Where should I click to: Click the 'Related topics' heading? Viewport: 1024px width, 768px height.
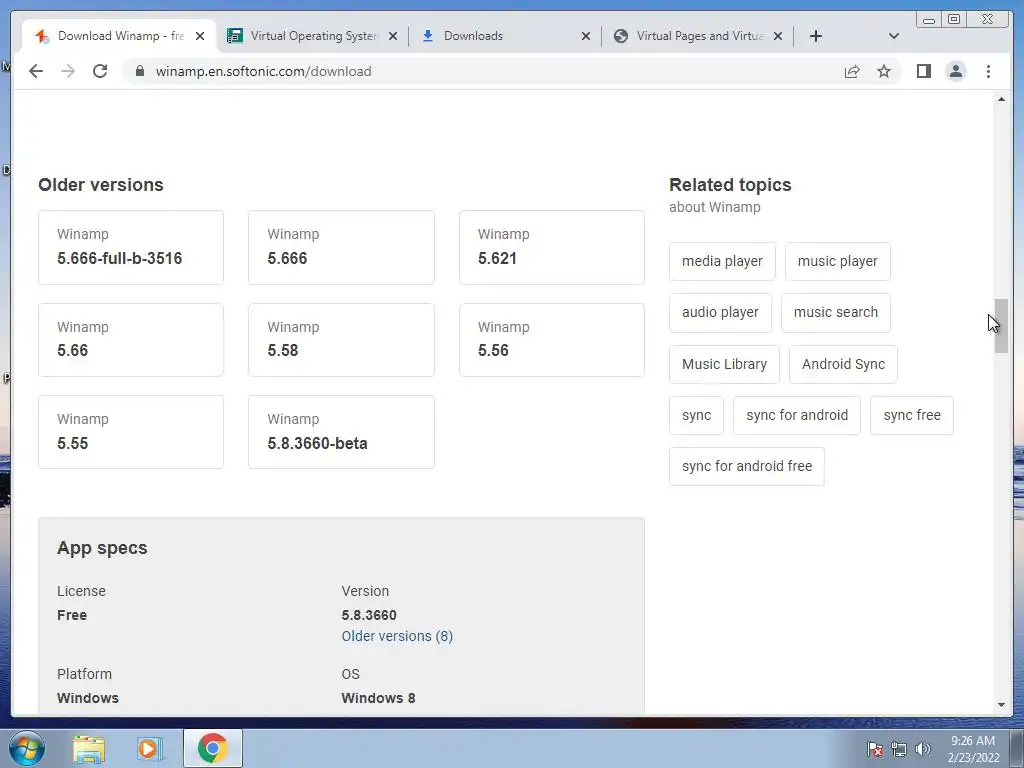pos(730,185)
